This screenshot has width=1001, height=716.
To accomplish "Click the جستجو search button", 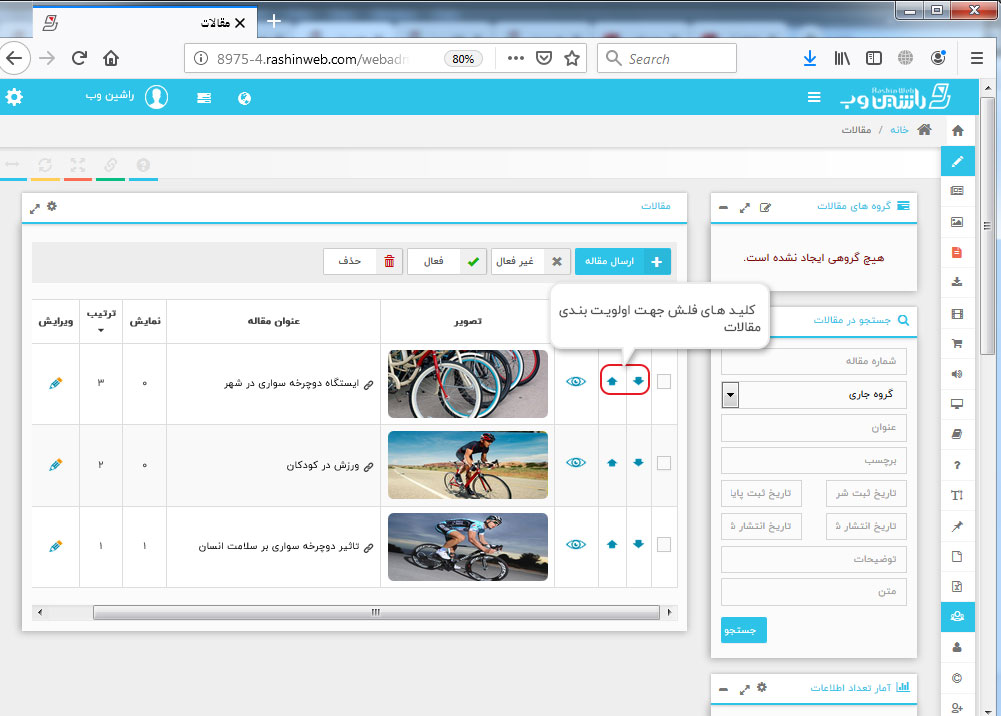I will 743,630.
